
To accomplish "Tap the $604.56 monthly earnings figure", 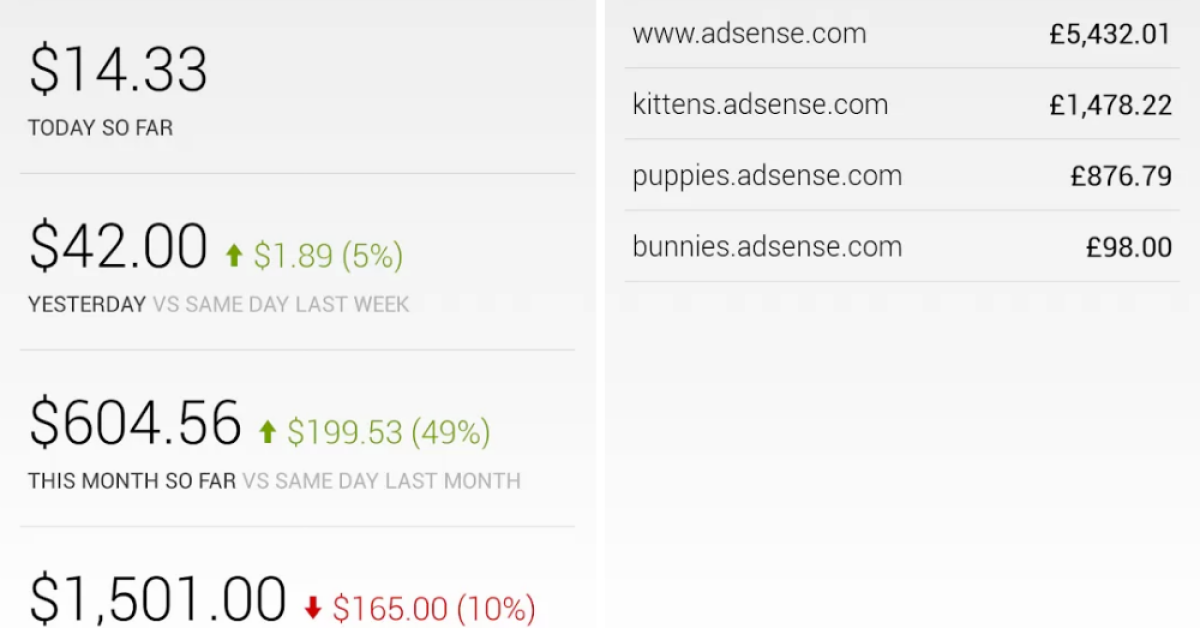I will coord(135,423).
